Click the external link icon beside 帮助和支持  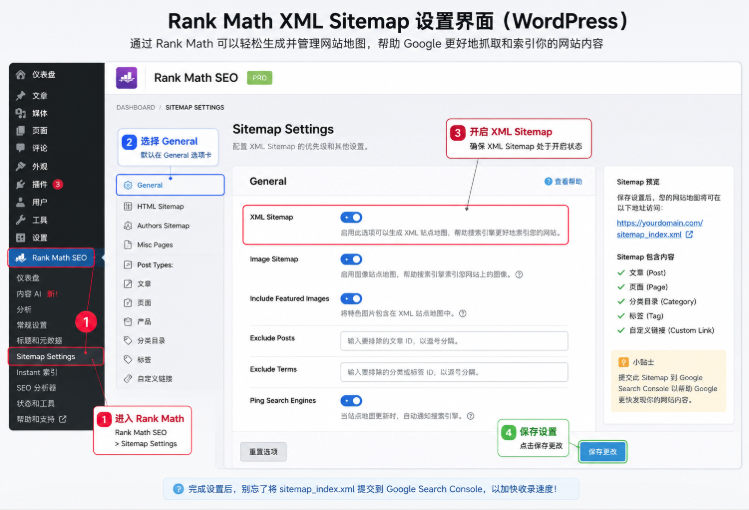point(63,419)
